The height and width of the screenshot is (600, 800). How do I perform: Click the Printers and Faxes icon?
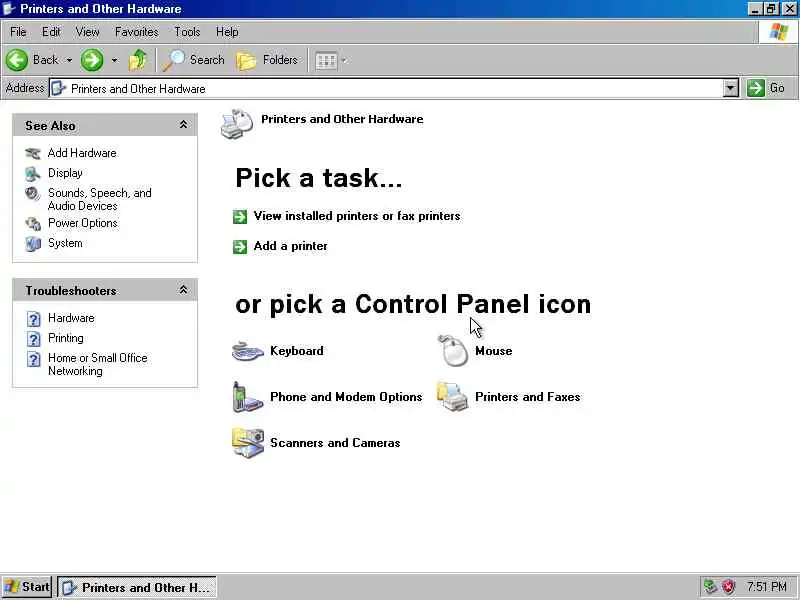click(452, 396)
